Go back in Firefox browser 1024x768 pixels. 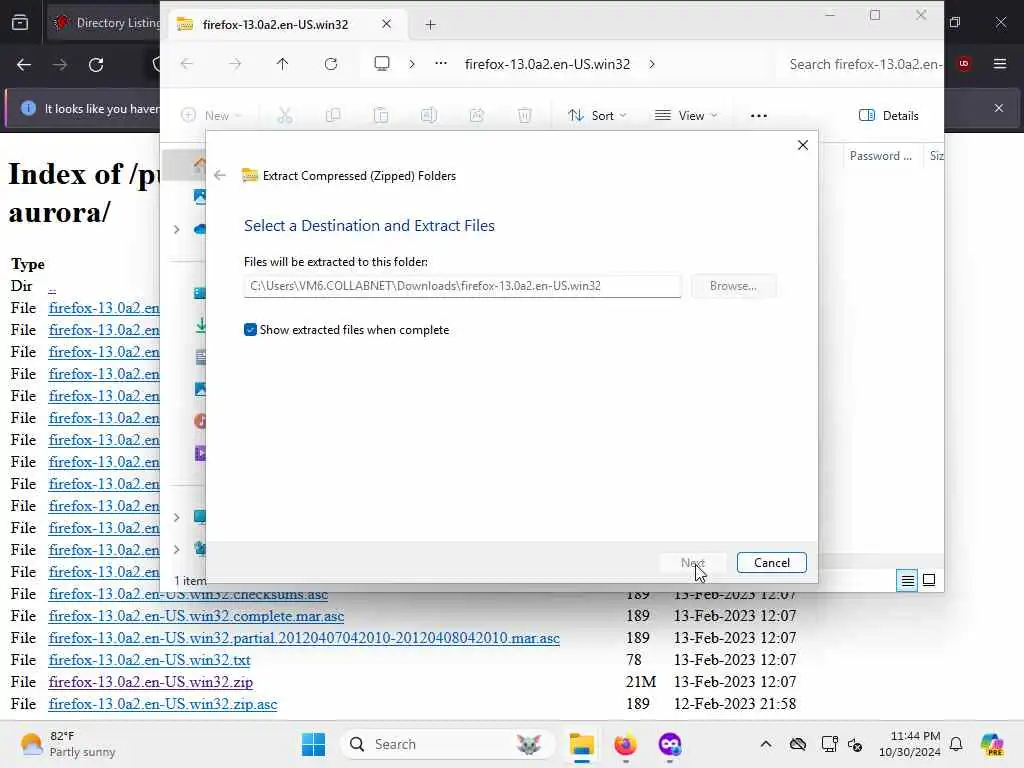(24, 65)
